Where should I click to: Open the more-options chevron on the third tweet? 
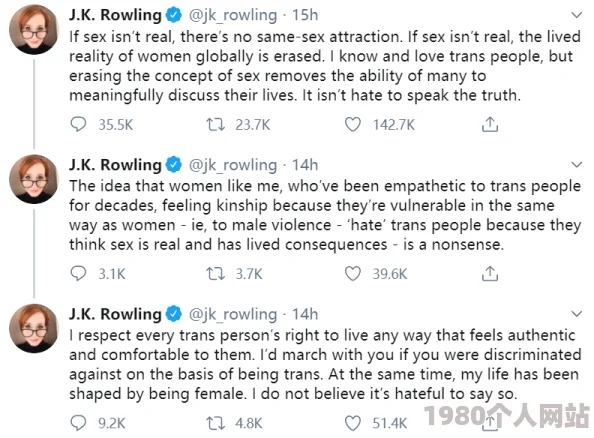[x=576, y=314]
